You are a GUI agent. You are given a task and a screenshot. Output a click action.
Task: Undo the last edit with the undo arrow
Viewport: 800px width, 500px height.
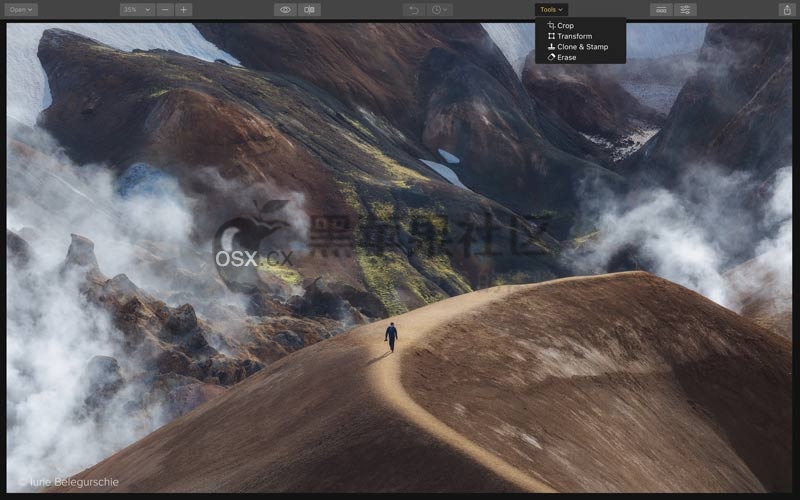[414, 10]
